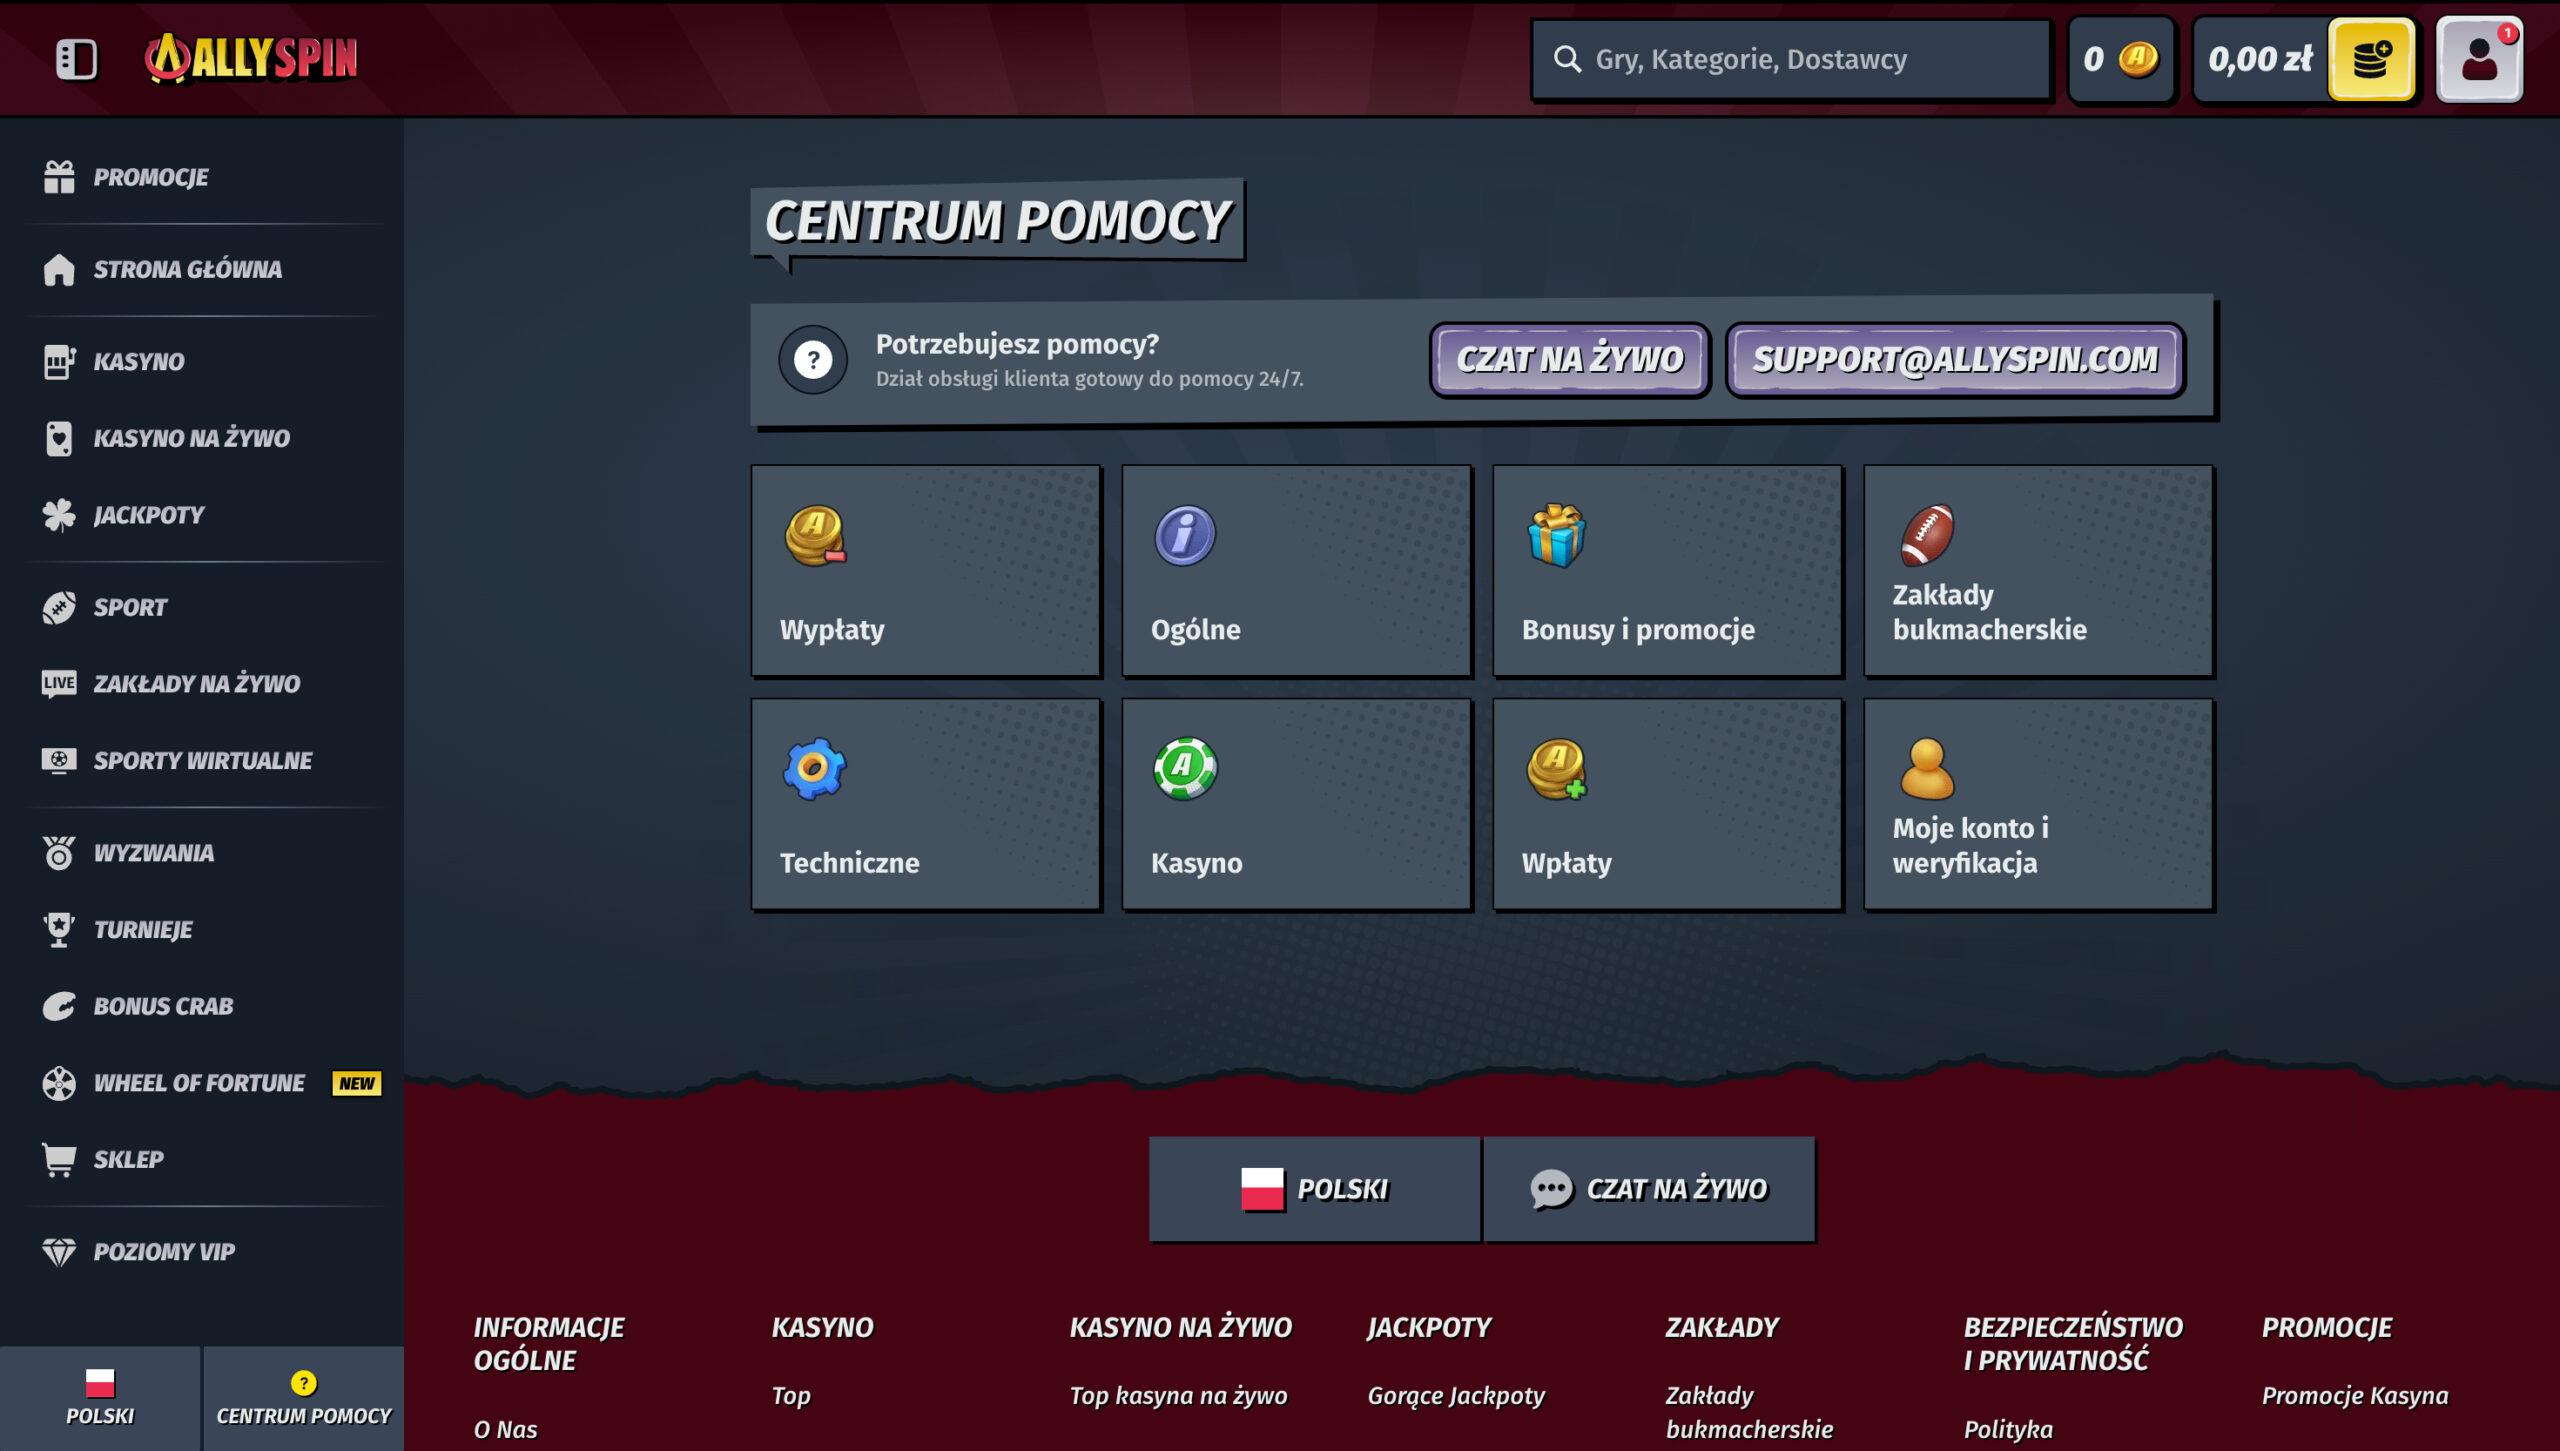
Task: Select the Bonusy i promocje gift card
Action: tap(1667, 571)
